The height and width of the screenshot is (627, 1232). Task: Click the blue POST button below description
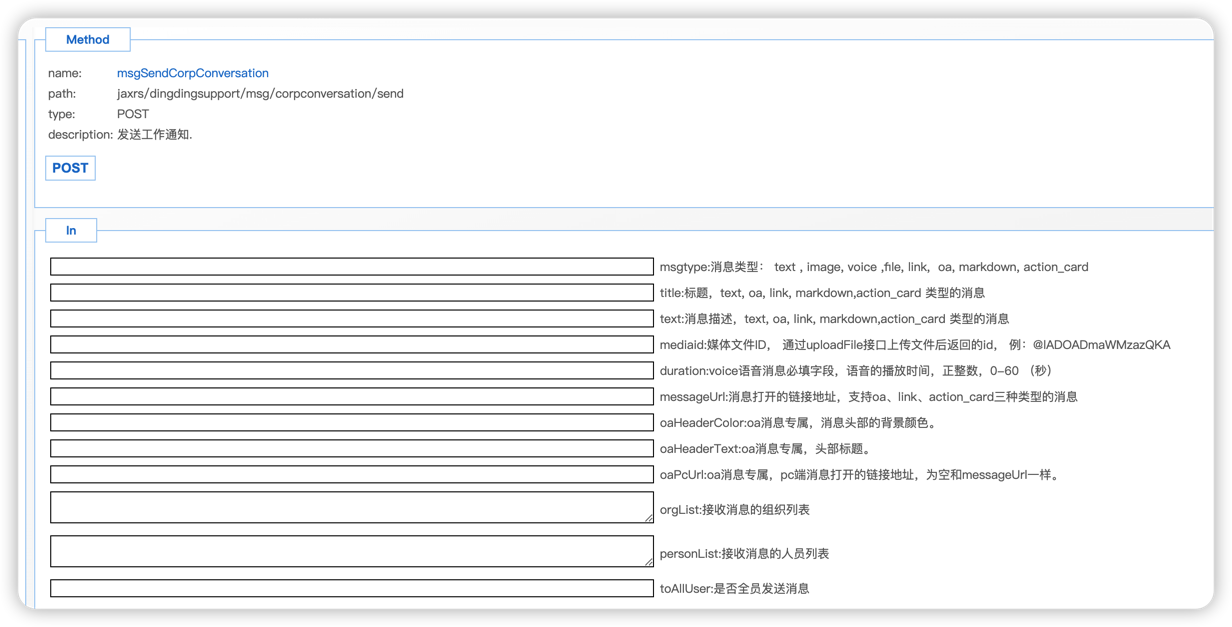coord(70,168)
